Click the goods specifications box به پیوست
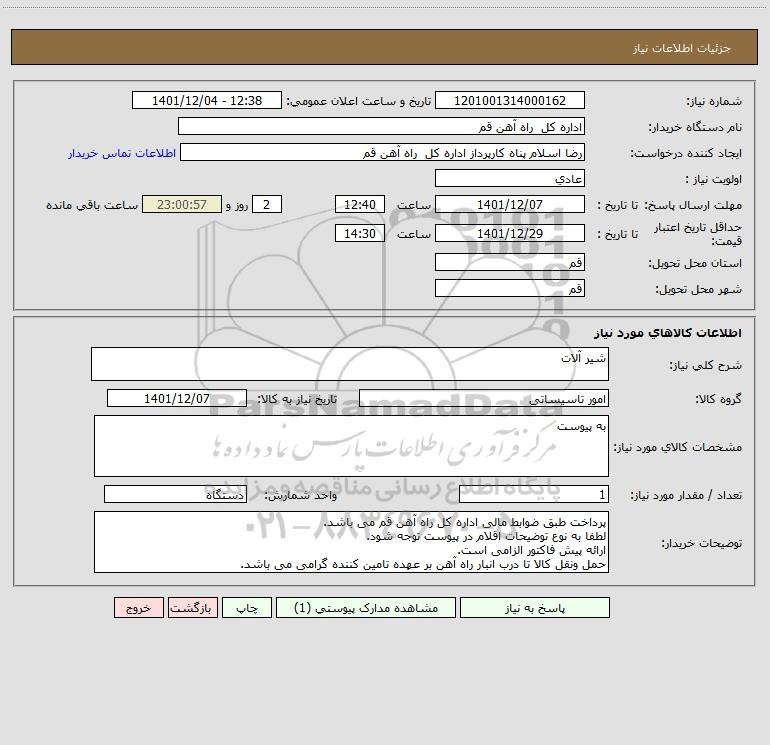The height and width of the screenshot is (745, 770). [x=351, y=446]
